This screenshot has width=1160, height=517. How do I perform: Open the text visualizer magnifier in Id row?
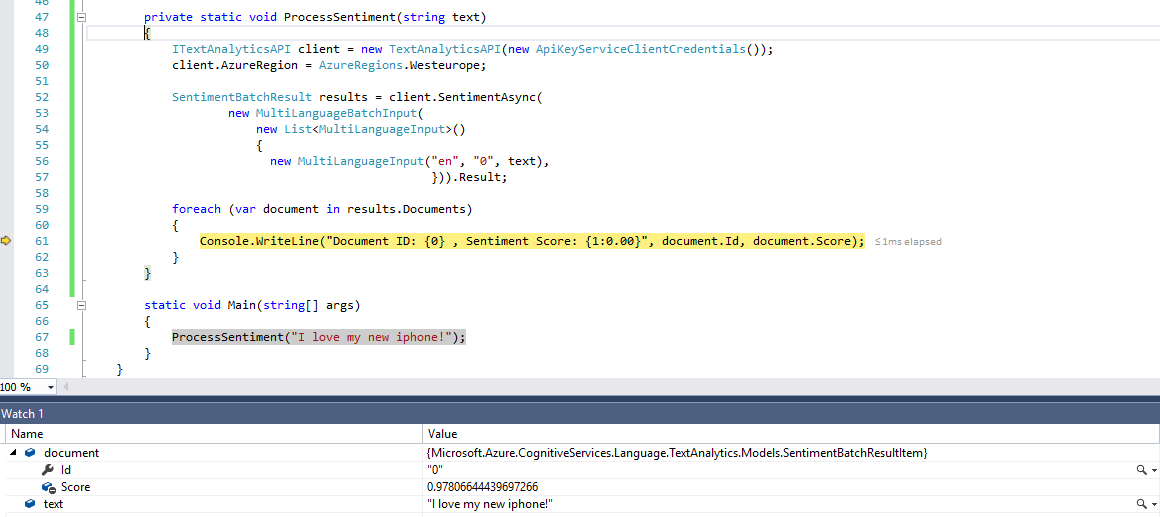(1142, 470)
